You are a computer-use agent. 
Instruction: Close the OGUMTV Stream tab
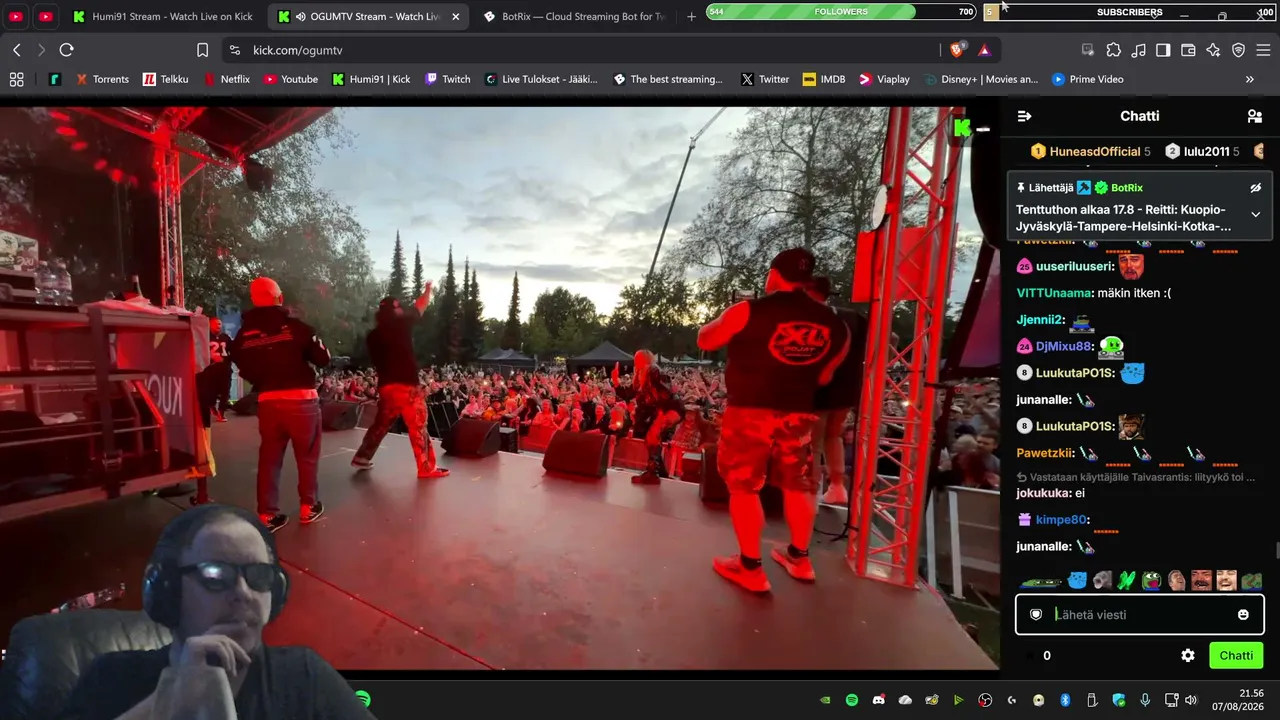coord(456,17)
